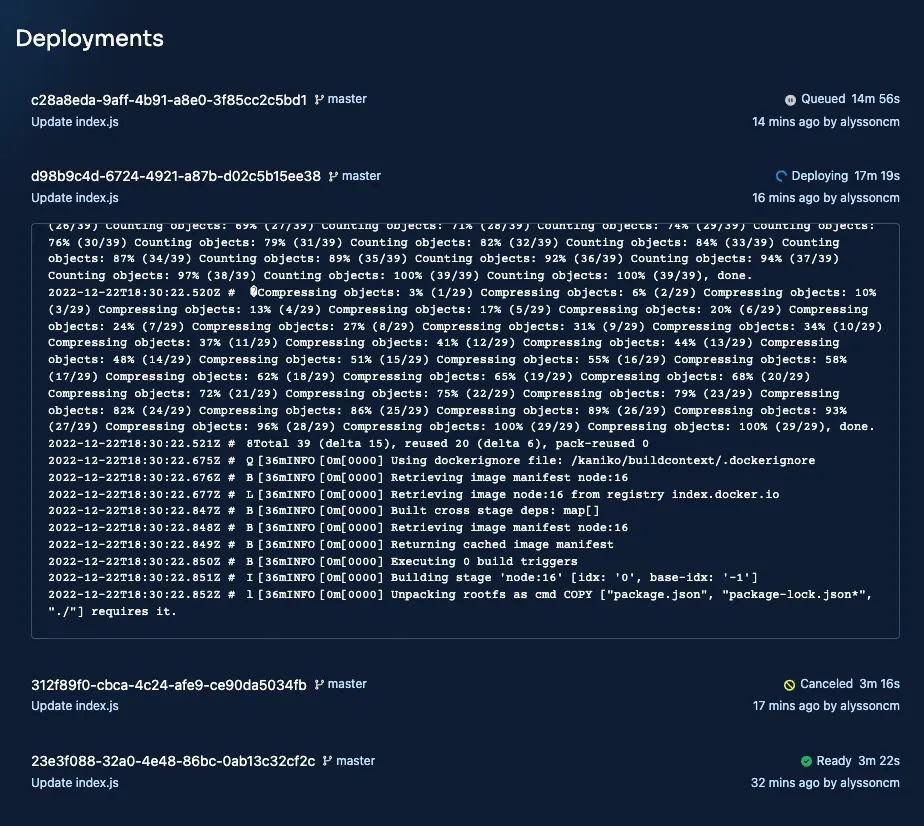Click log line 'Returning cached image manifest'

(331, 545)
